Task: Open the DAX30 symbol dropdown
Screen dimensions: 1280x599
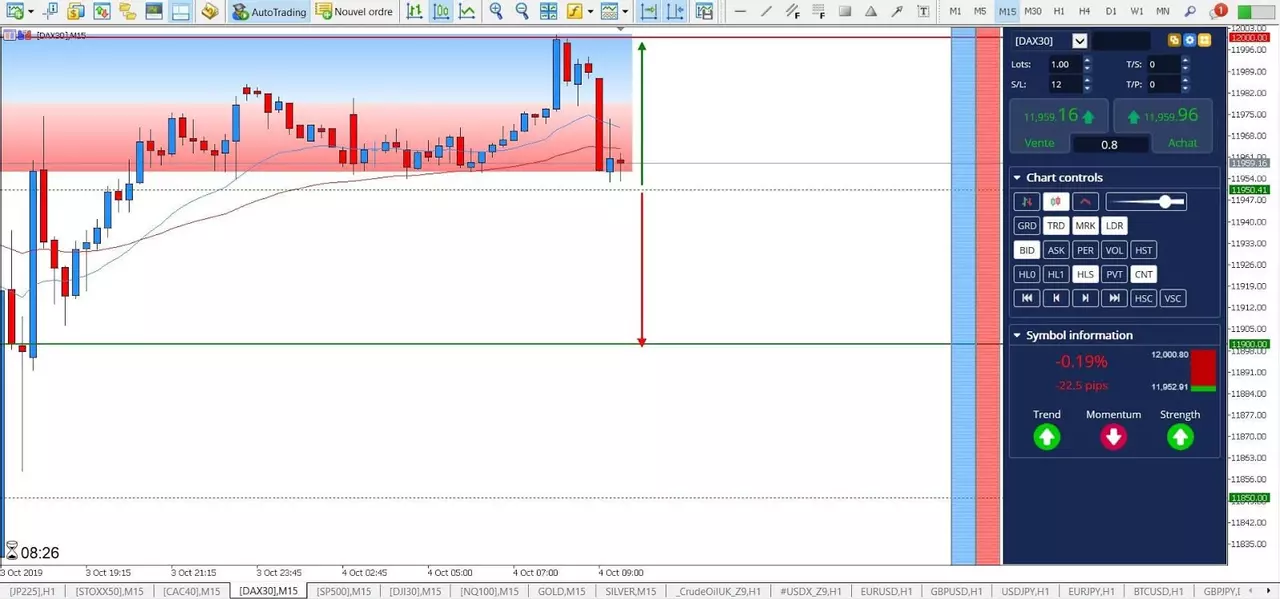Action: (1079, 41)
